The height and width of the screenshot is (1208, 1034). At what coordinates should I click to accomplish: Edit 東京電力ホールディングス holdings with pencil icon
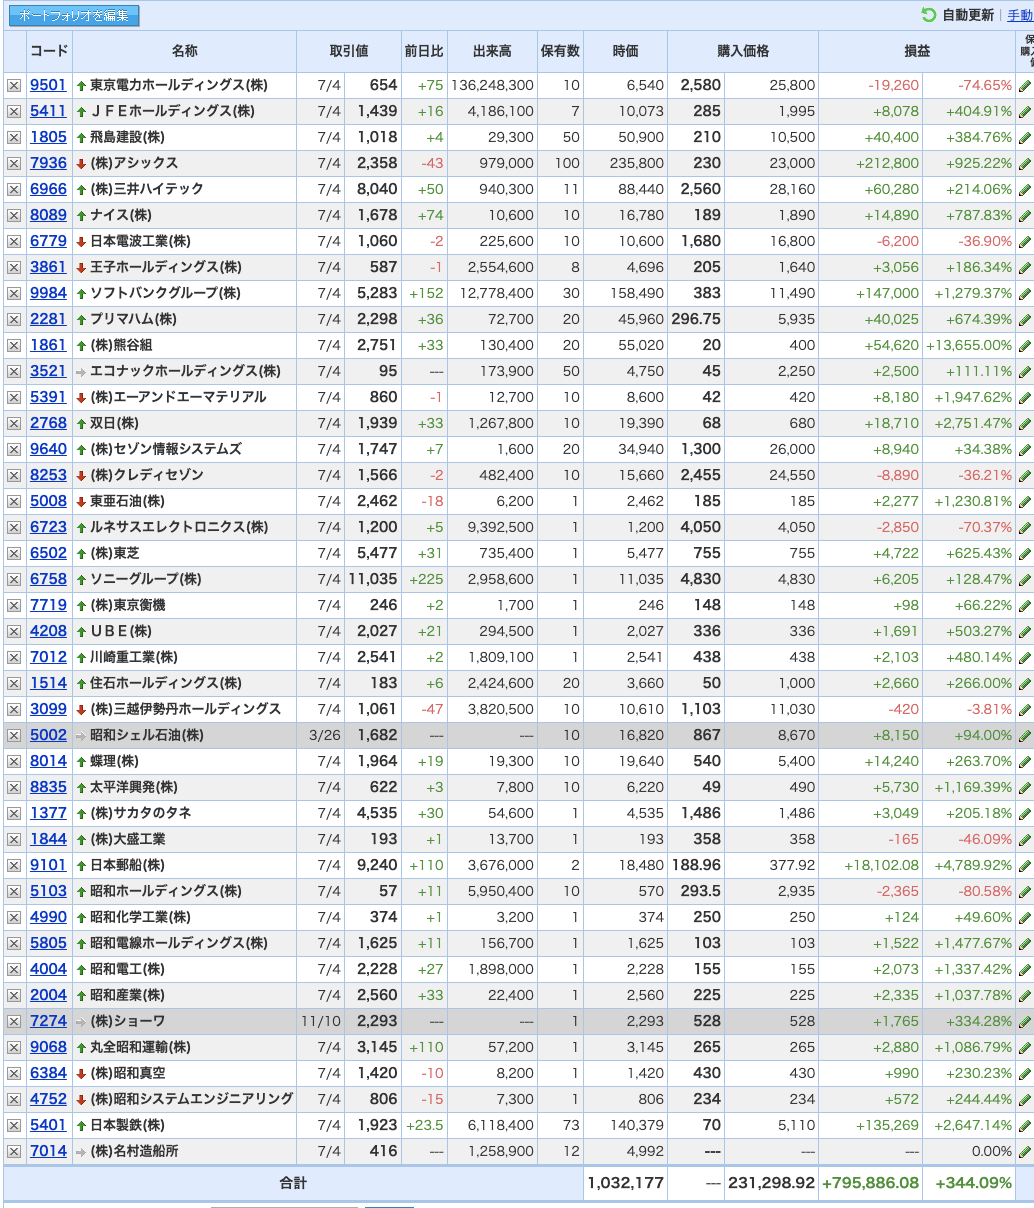coord(1025,85)
